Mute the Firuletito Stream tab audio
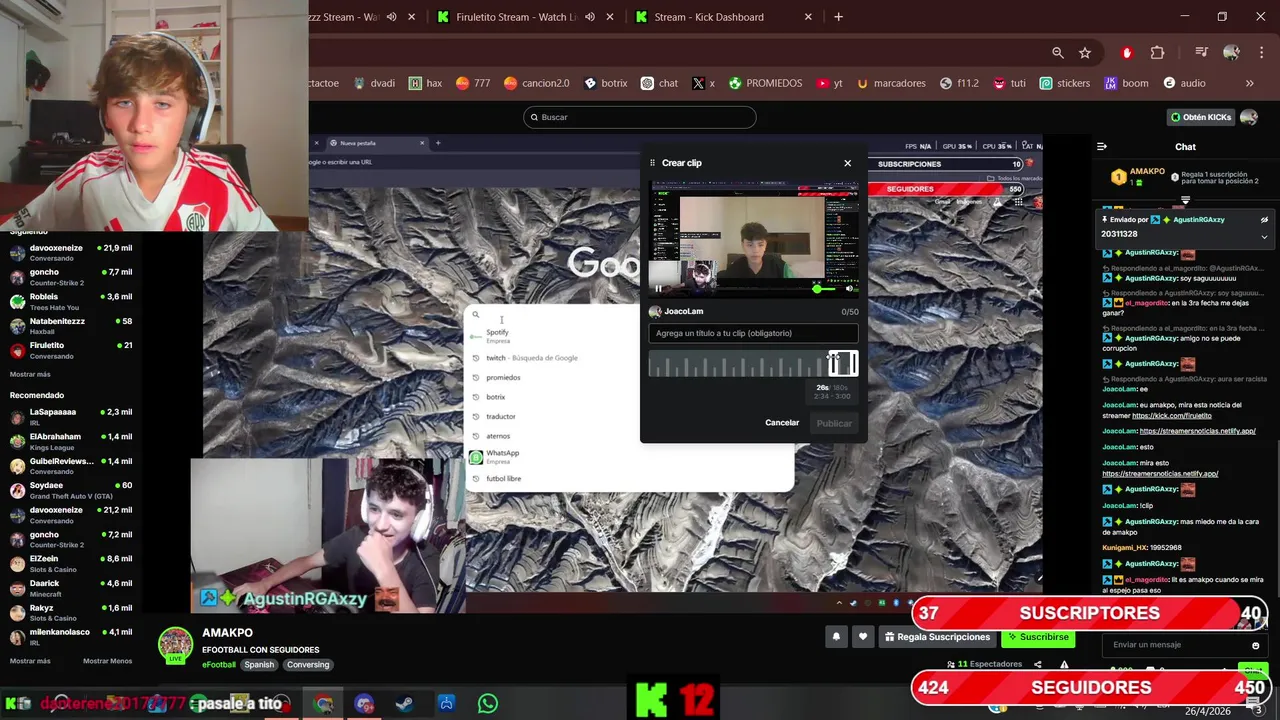 589,17
